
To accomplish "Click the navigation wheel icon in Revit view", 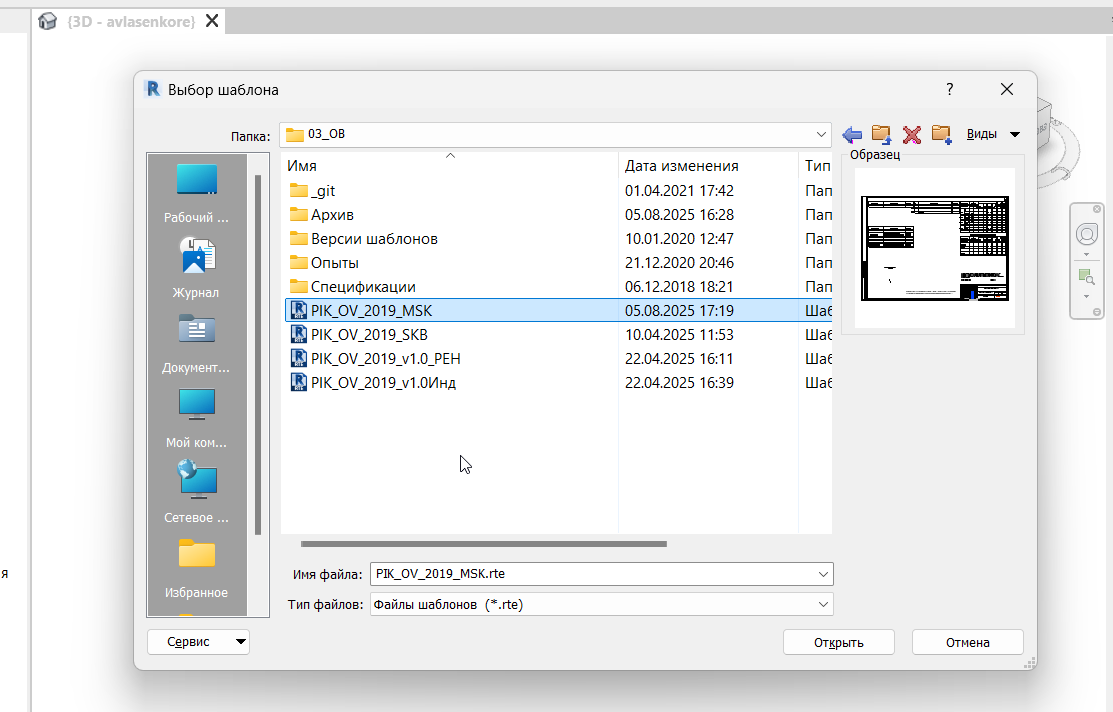I will [x=1087, y=234].
